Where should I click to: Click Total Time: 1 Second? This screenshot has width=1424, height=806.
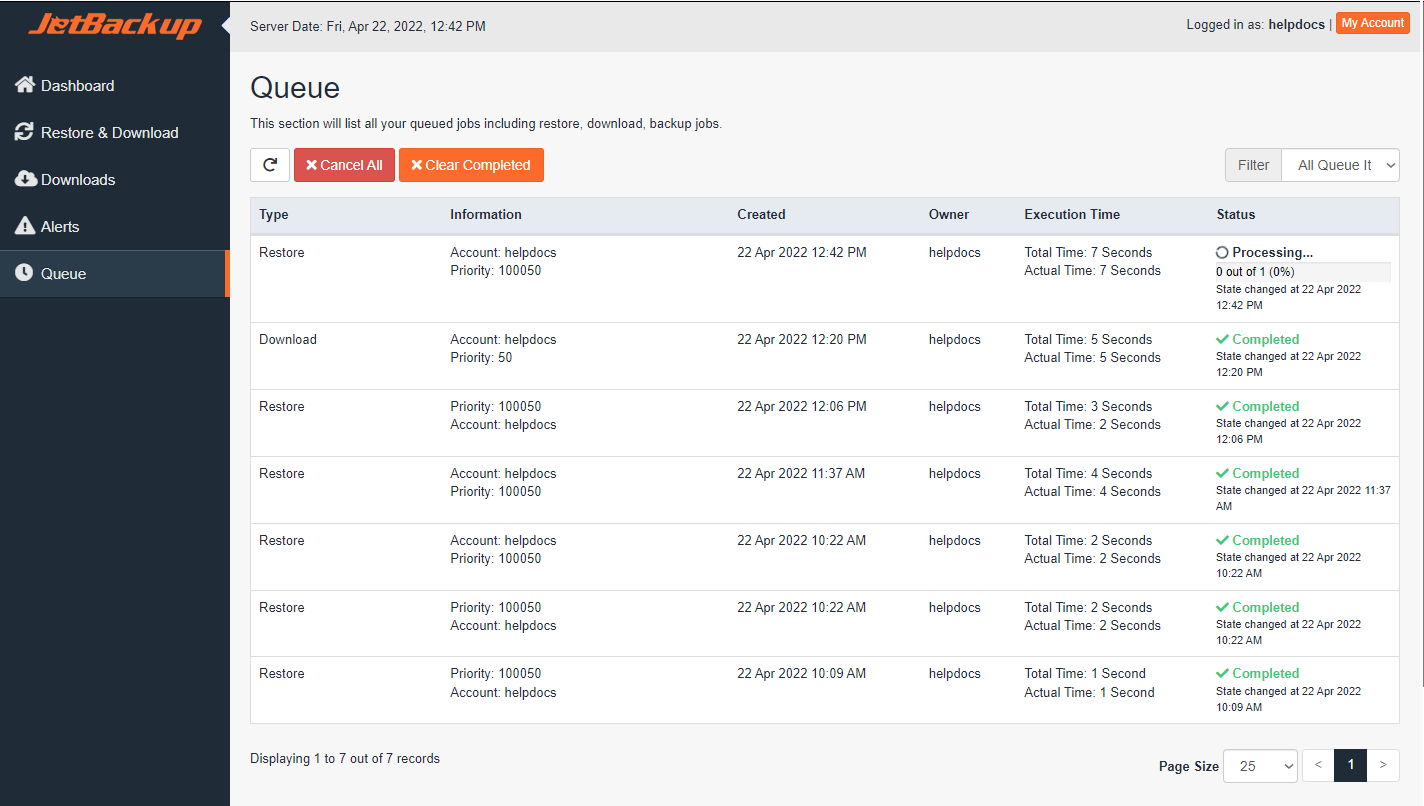[x=1085, y=674]
